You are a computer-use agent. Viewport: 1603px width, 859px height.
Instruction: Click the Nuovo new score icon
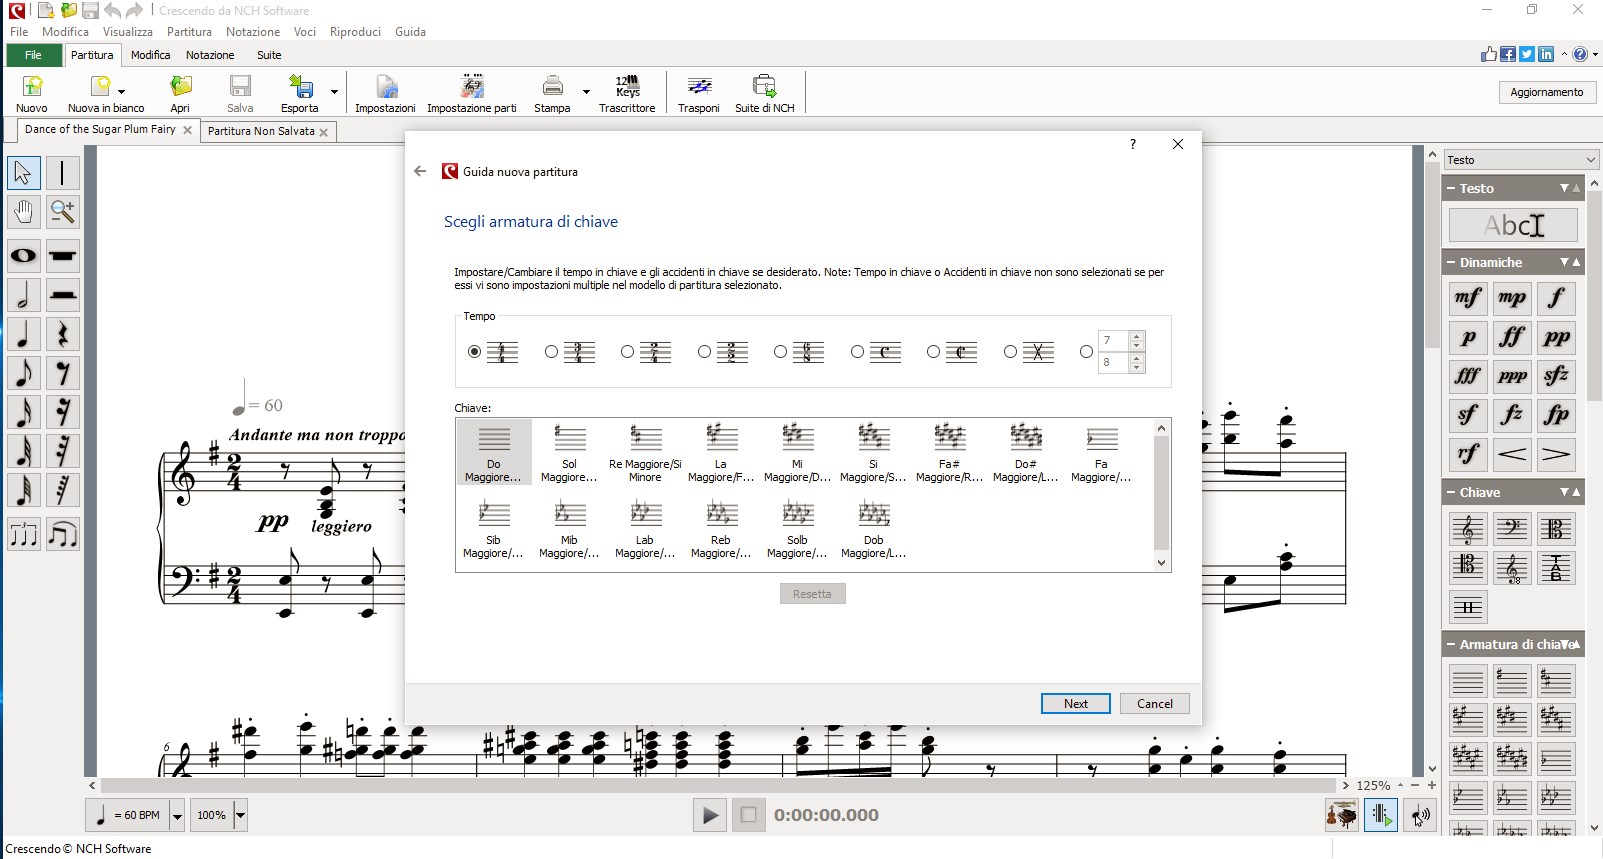point(32,94)
